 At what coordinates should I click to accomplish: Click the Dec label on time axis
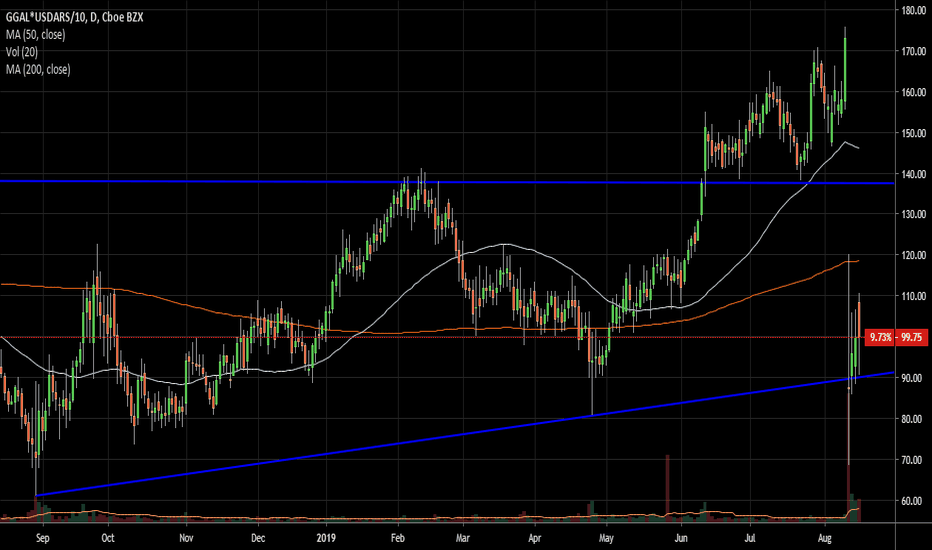click(257, 538)
